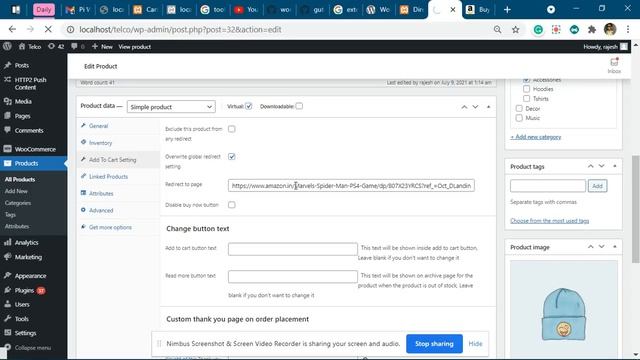Open Pages in the sidebar
Screen dimensions: 640x360
22,116
